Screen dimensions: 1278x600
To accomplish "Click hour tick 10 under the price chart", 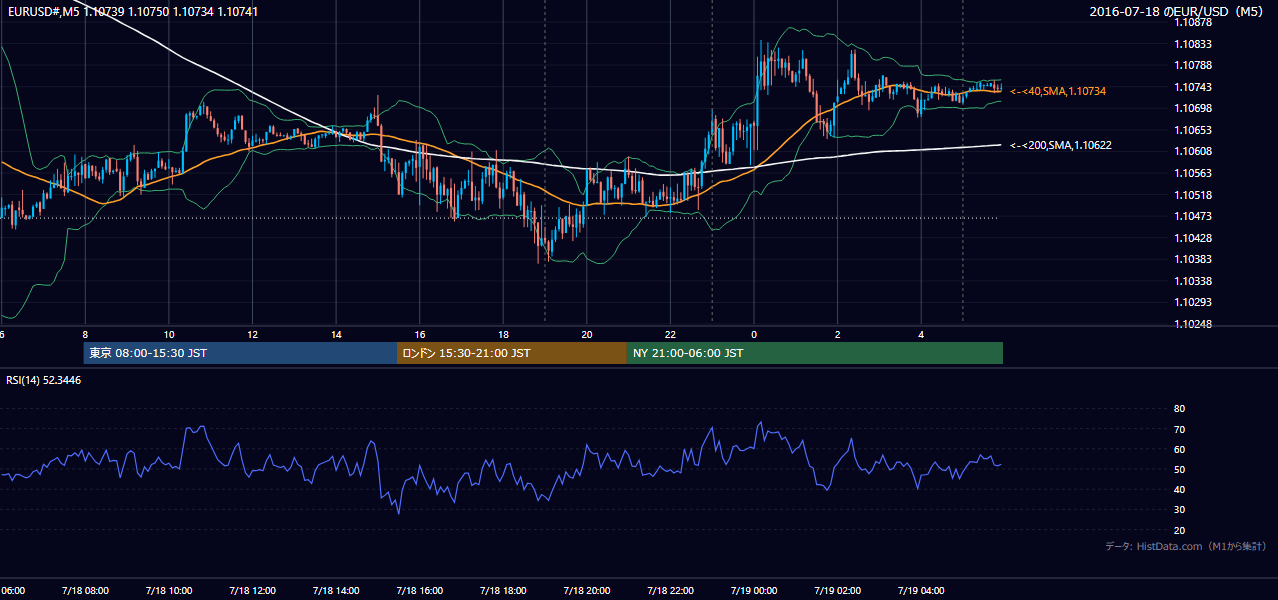I will [x=169, y=334].
